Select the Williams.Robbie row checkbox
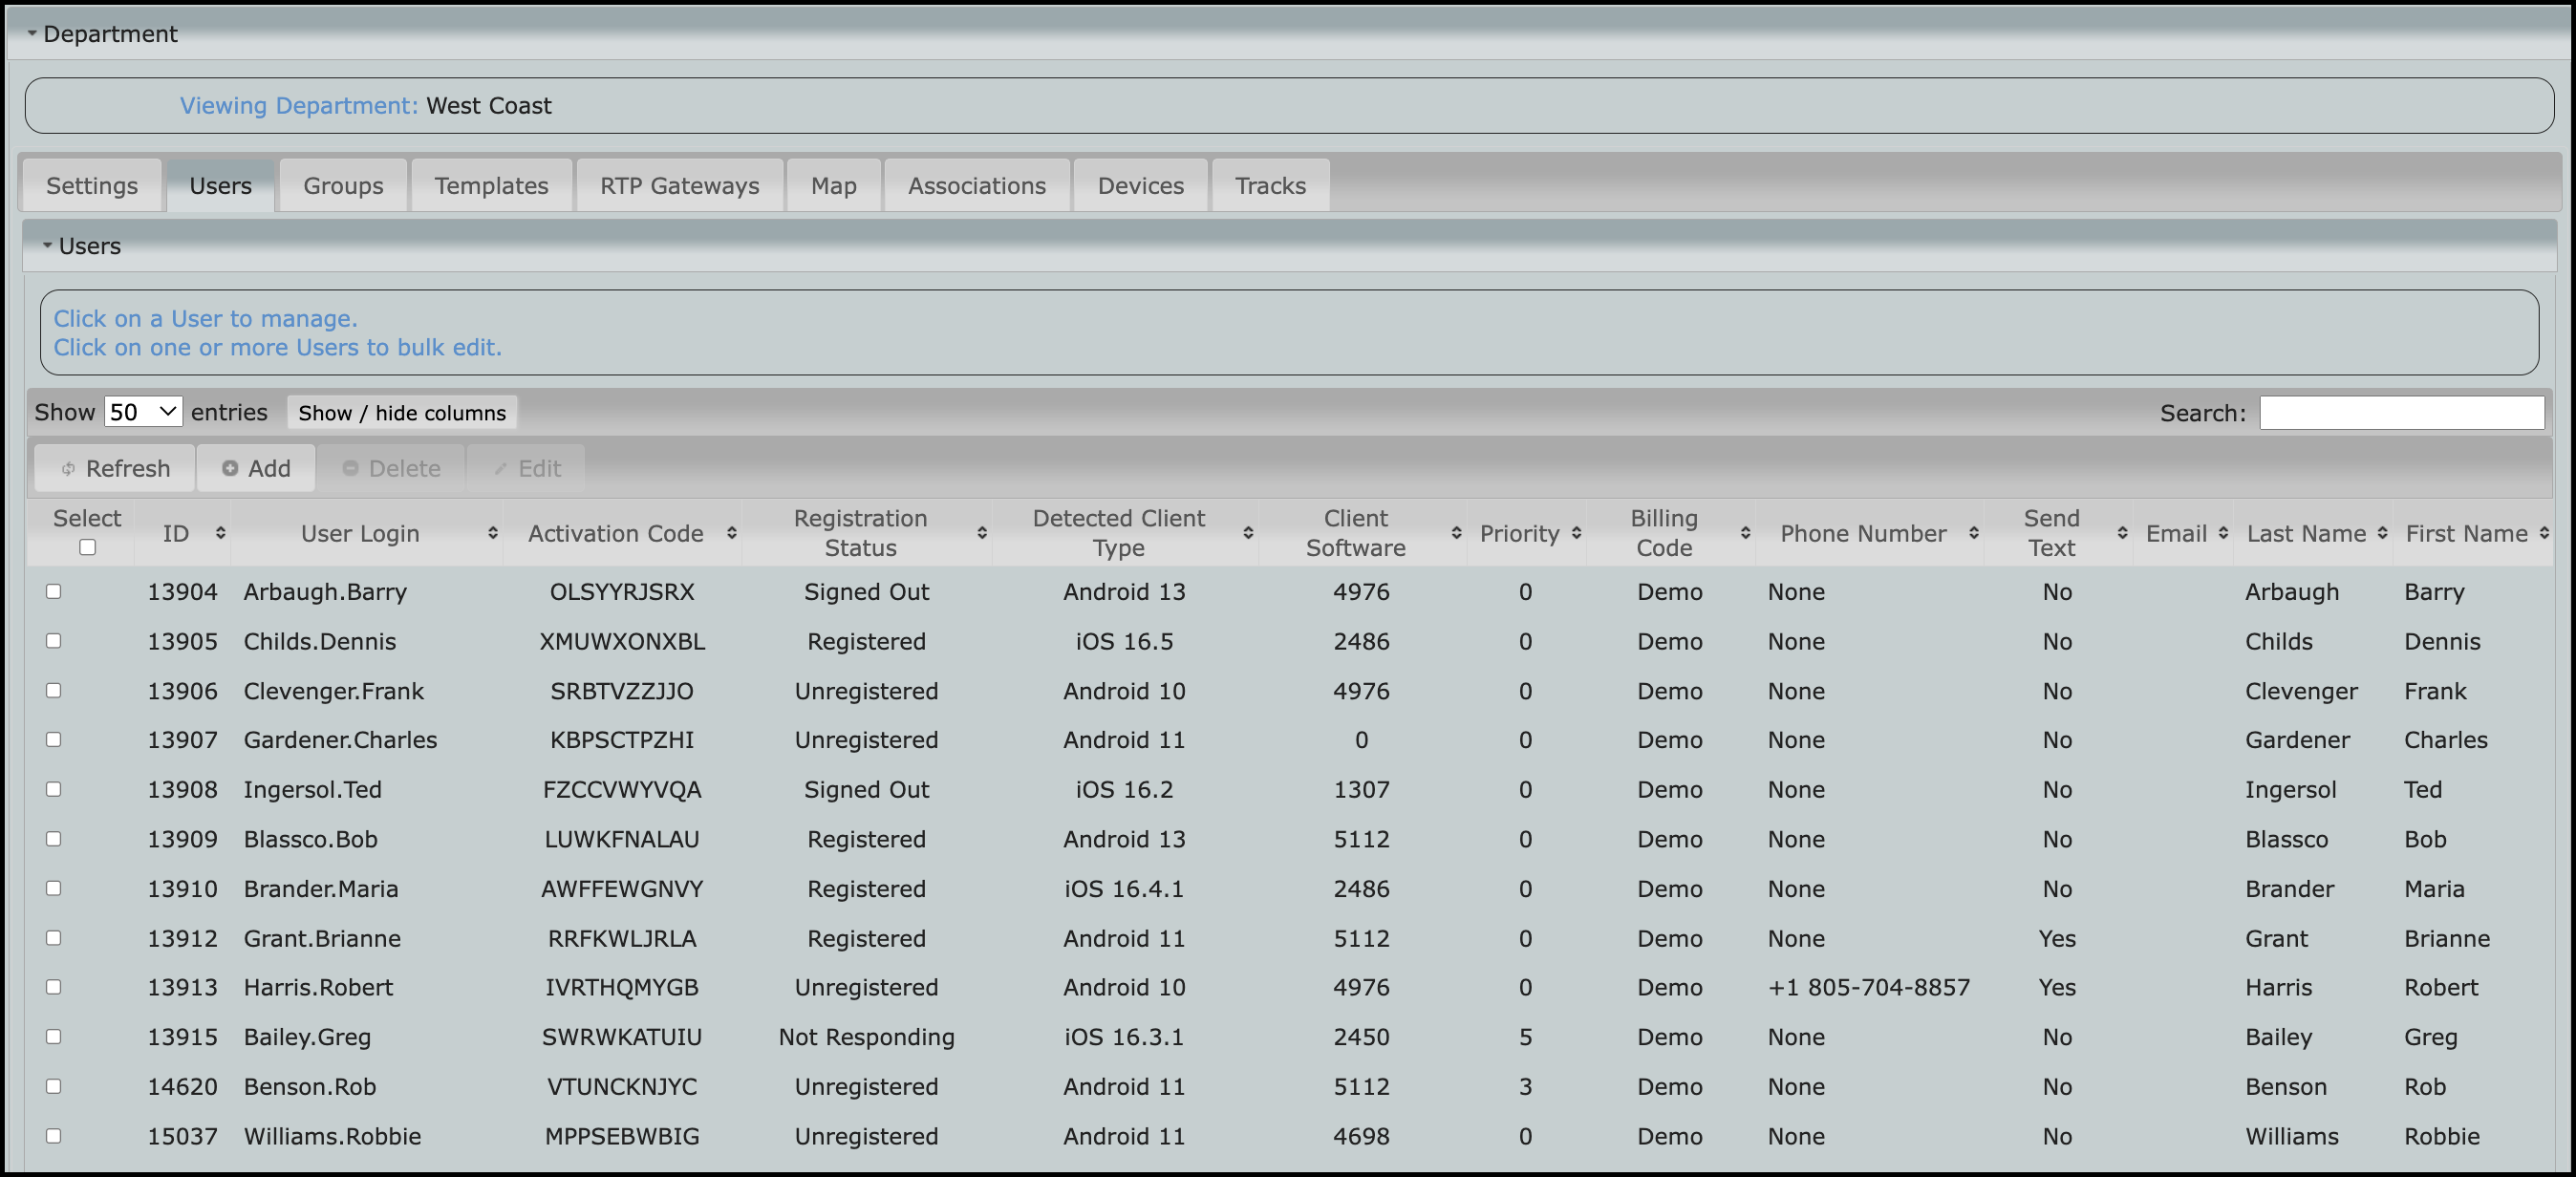The height and width of the screenshot is (1177, 2576). click(54, 1135)
